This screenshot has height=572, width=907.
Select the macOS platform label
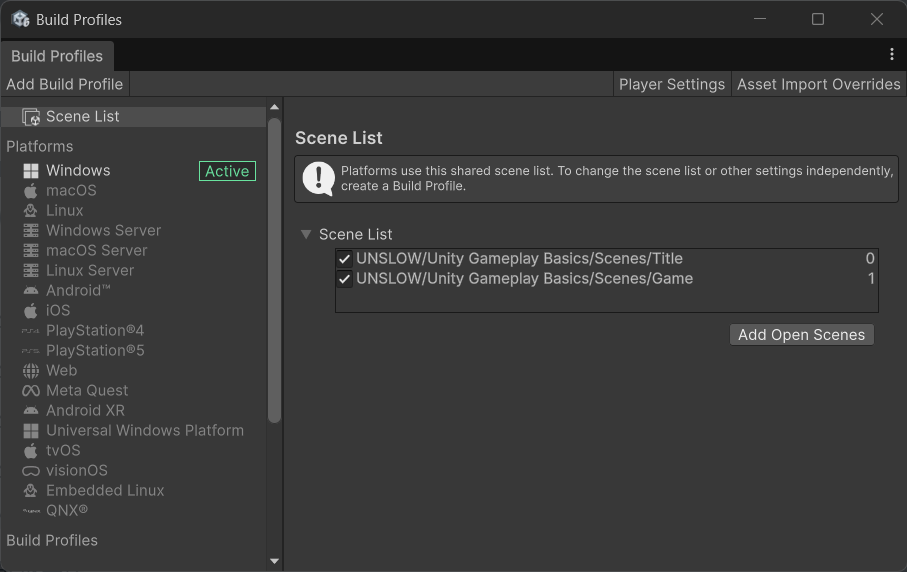coord(71,190)
